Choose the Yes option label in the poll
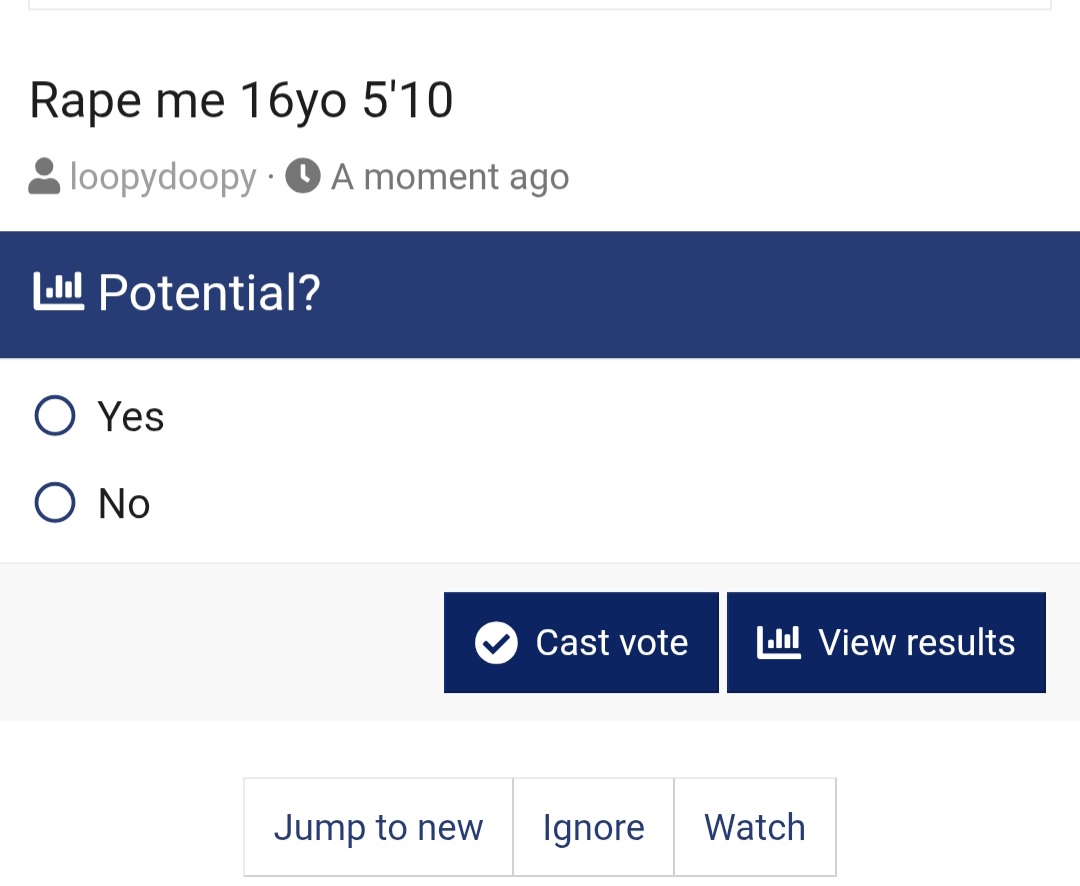Screen dimensions: 1080x886 (x=131, y=416)
